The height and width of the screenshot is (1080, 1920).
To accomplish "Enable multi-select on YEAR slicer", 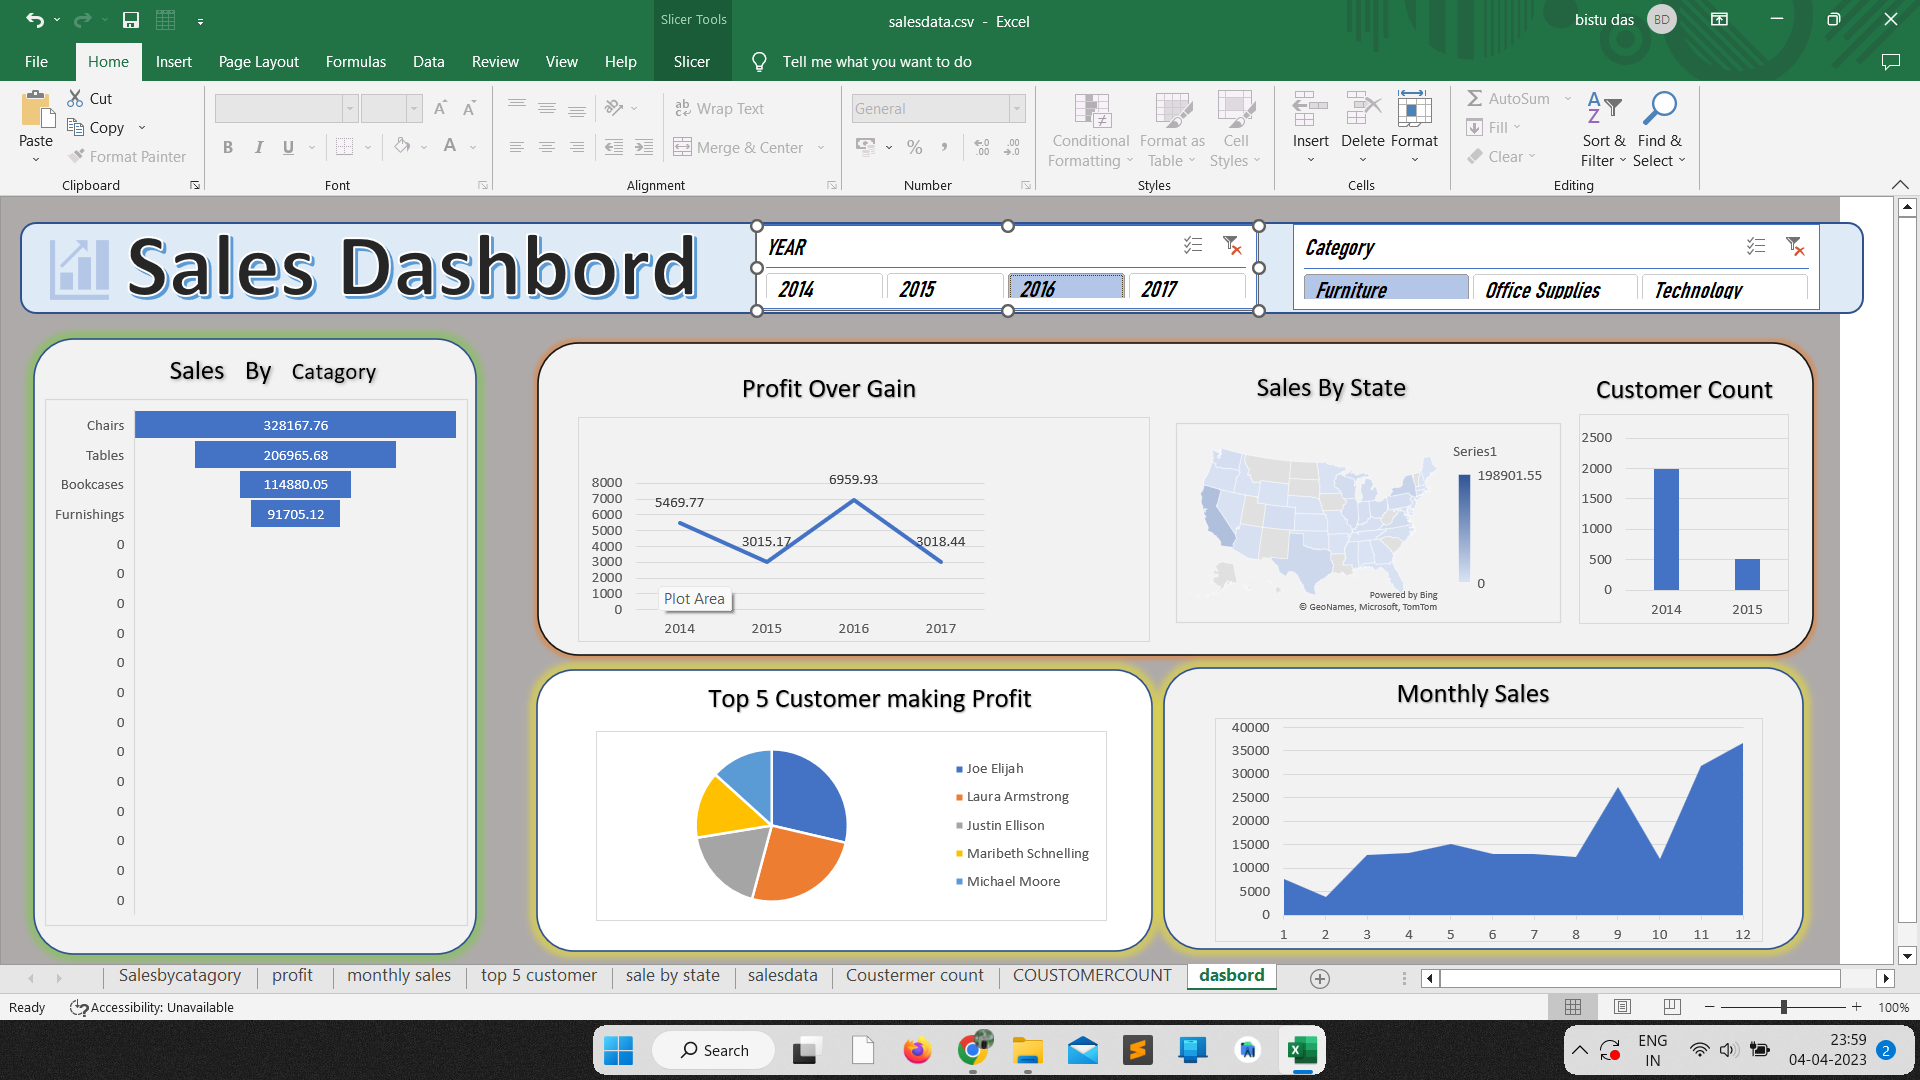I will [1193, 245].
